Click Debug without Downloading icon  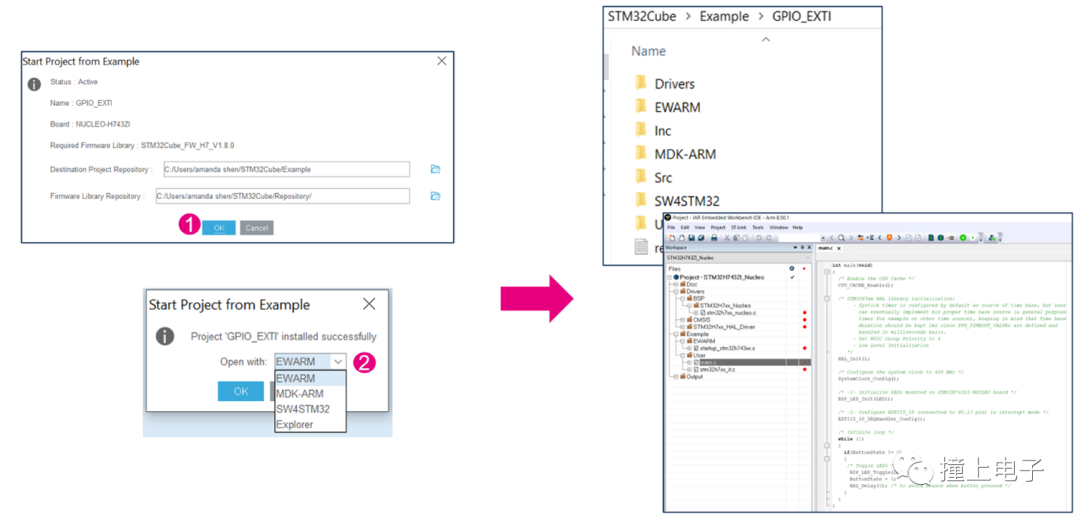tap(973, 238)
